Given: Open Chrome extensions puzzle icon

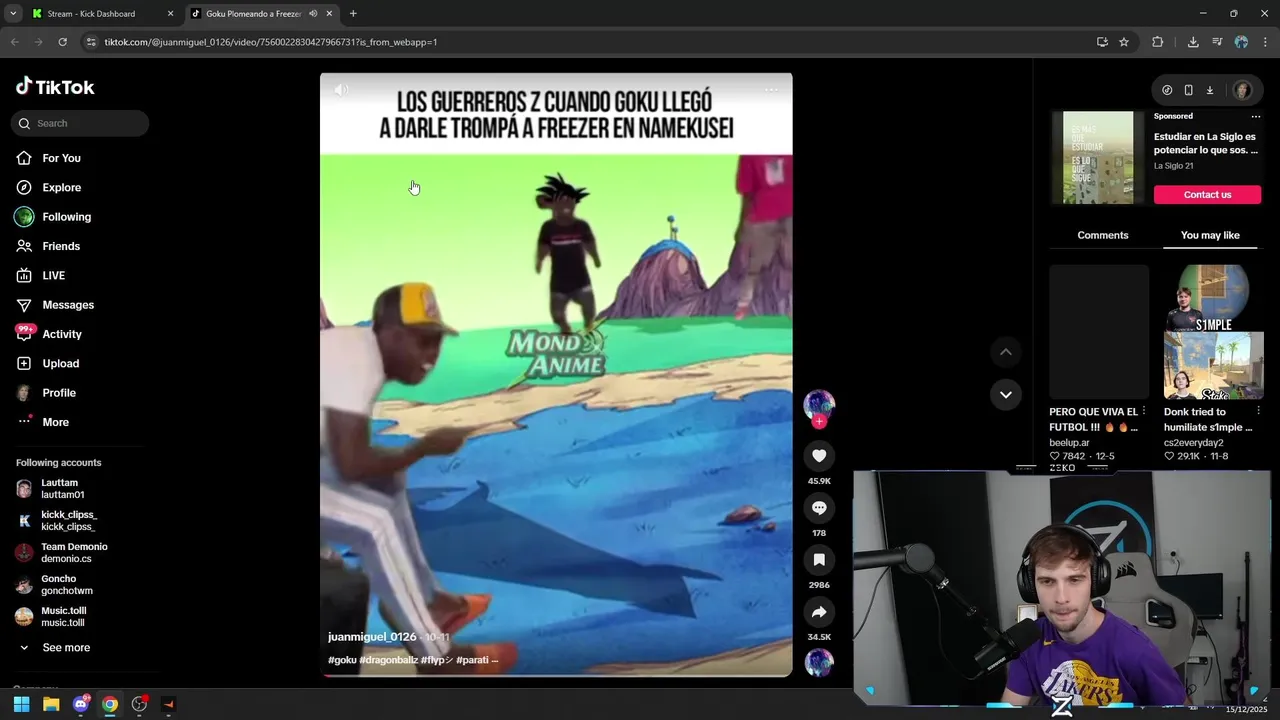Looking at the screenshot, I should tap(1158, 42).
